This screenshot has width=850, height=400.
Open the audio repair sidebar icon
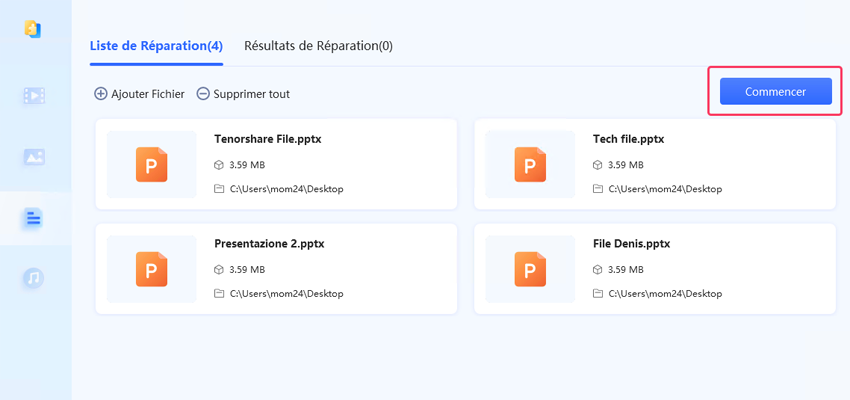tap(34, 278)
